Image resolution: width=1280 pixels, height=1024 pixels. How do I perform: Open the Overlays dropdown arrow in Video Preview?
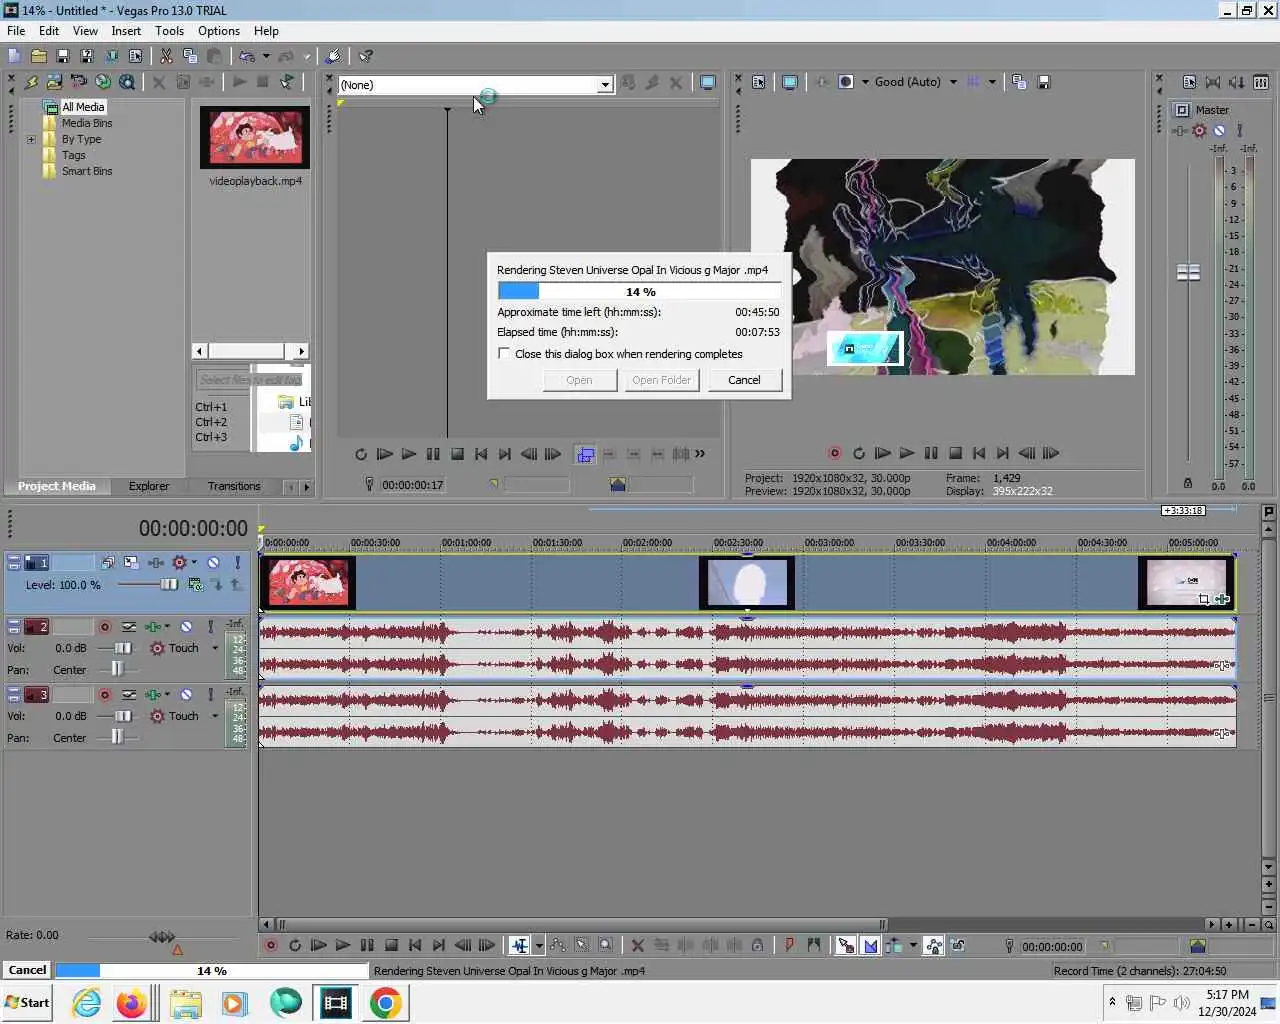[x=992, y=82]
